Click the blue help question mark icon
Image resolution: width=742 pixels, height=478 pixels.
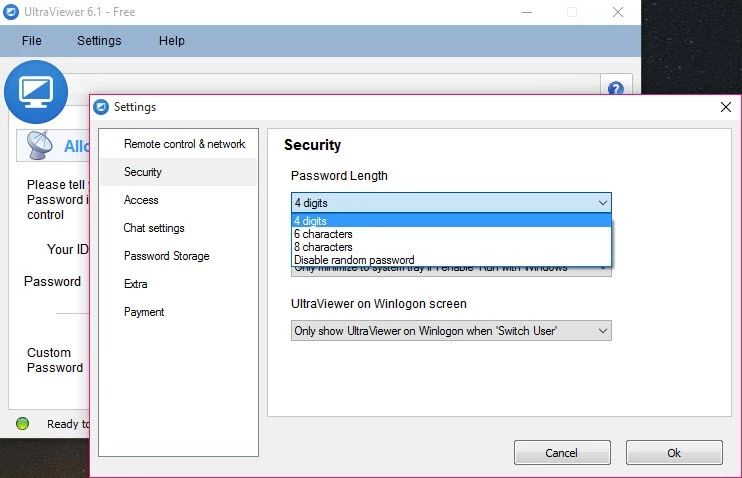coord(615,89)
